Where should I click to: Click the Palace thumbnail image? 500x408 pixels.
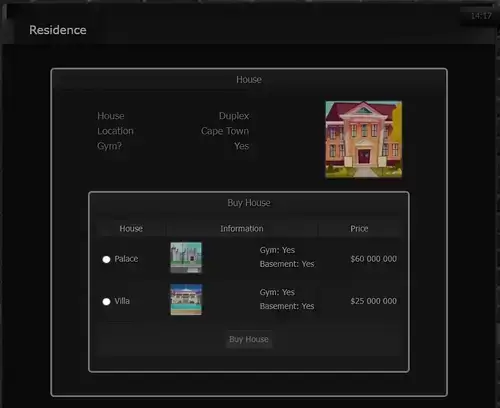coord(186,257)
